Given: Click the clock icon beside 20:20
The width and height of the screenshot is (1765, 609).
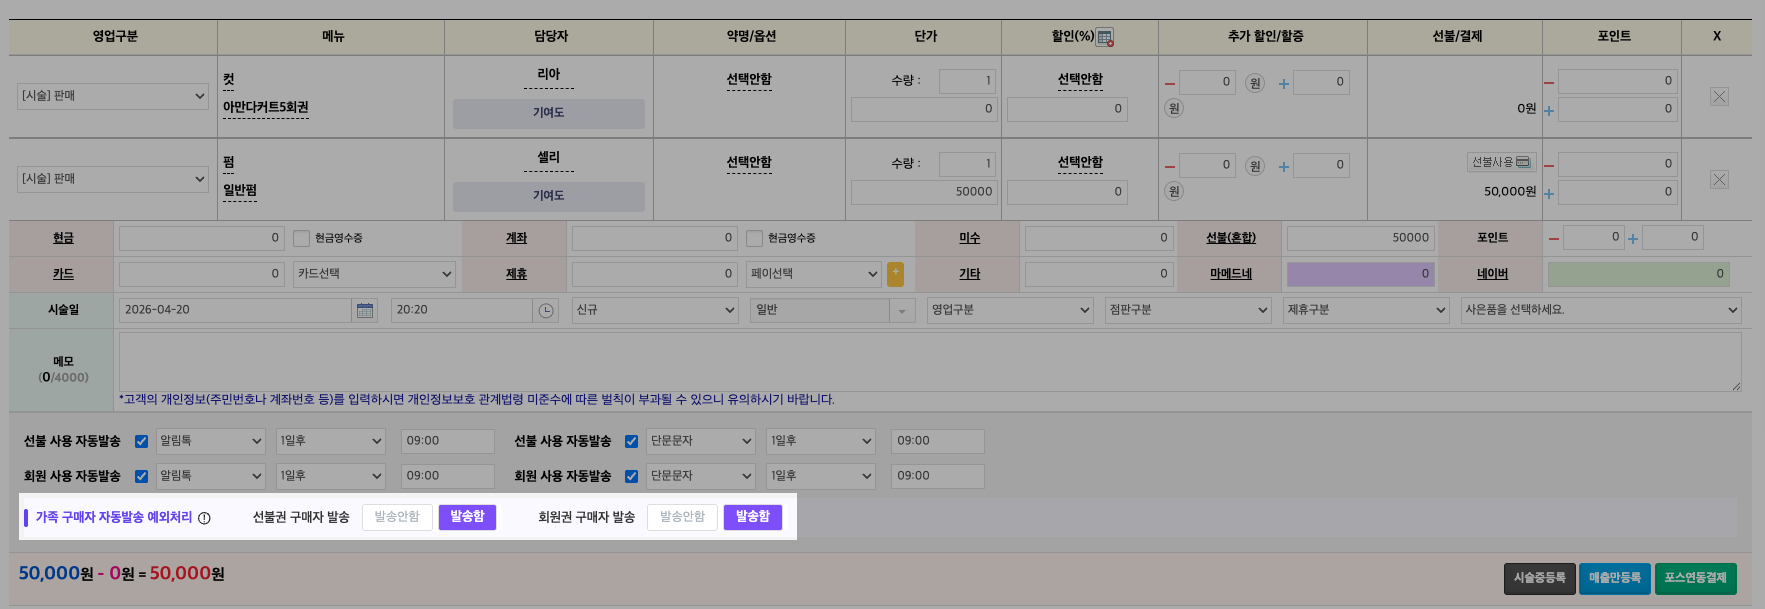Looking at the screenshot, I should click(x=546, y=311).
